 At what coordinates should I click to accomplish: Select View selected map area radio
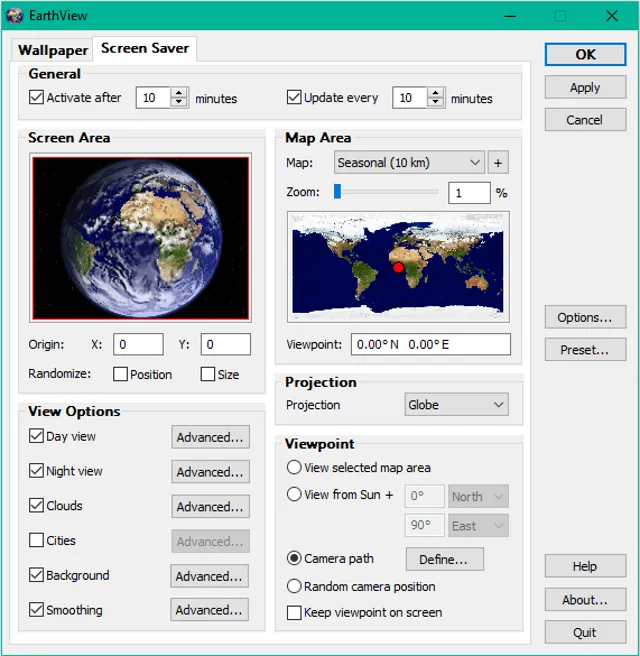[x=294, y=467]
